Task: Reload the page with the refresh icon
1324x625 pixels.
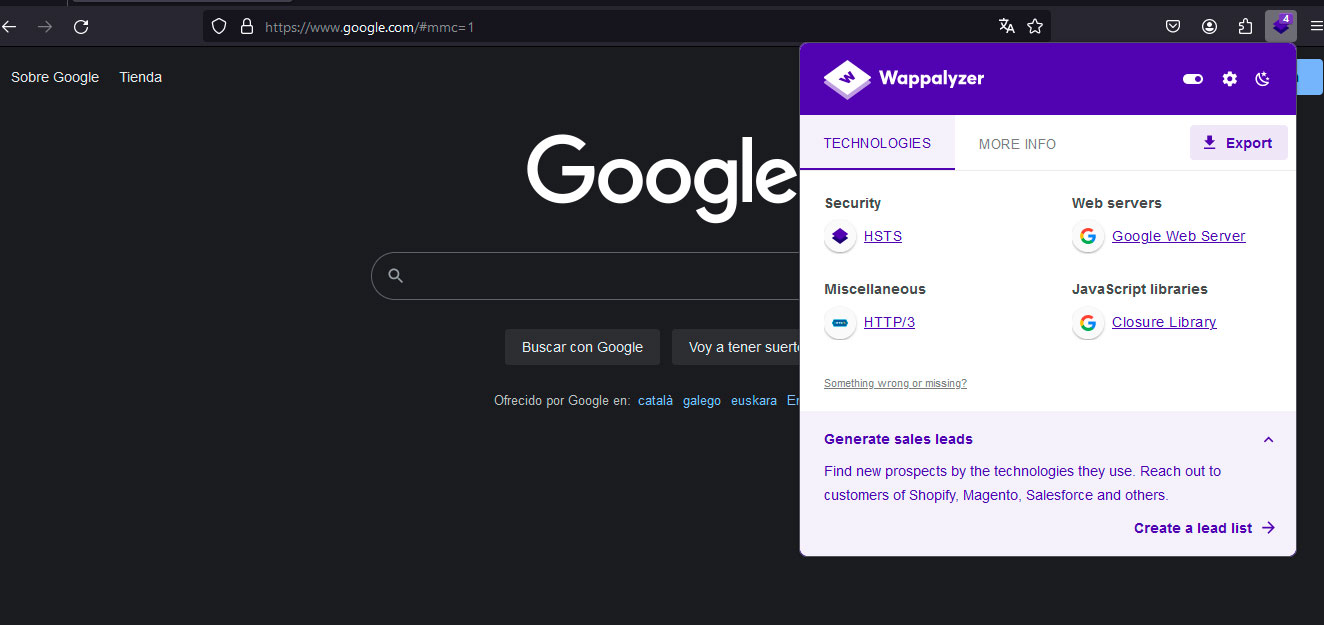Action: click(x=81, y=27)
